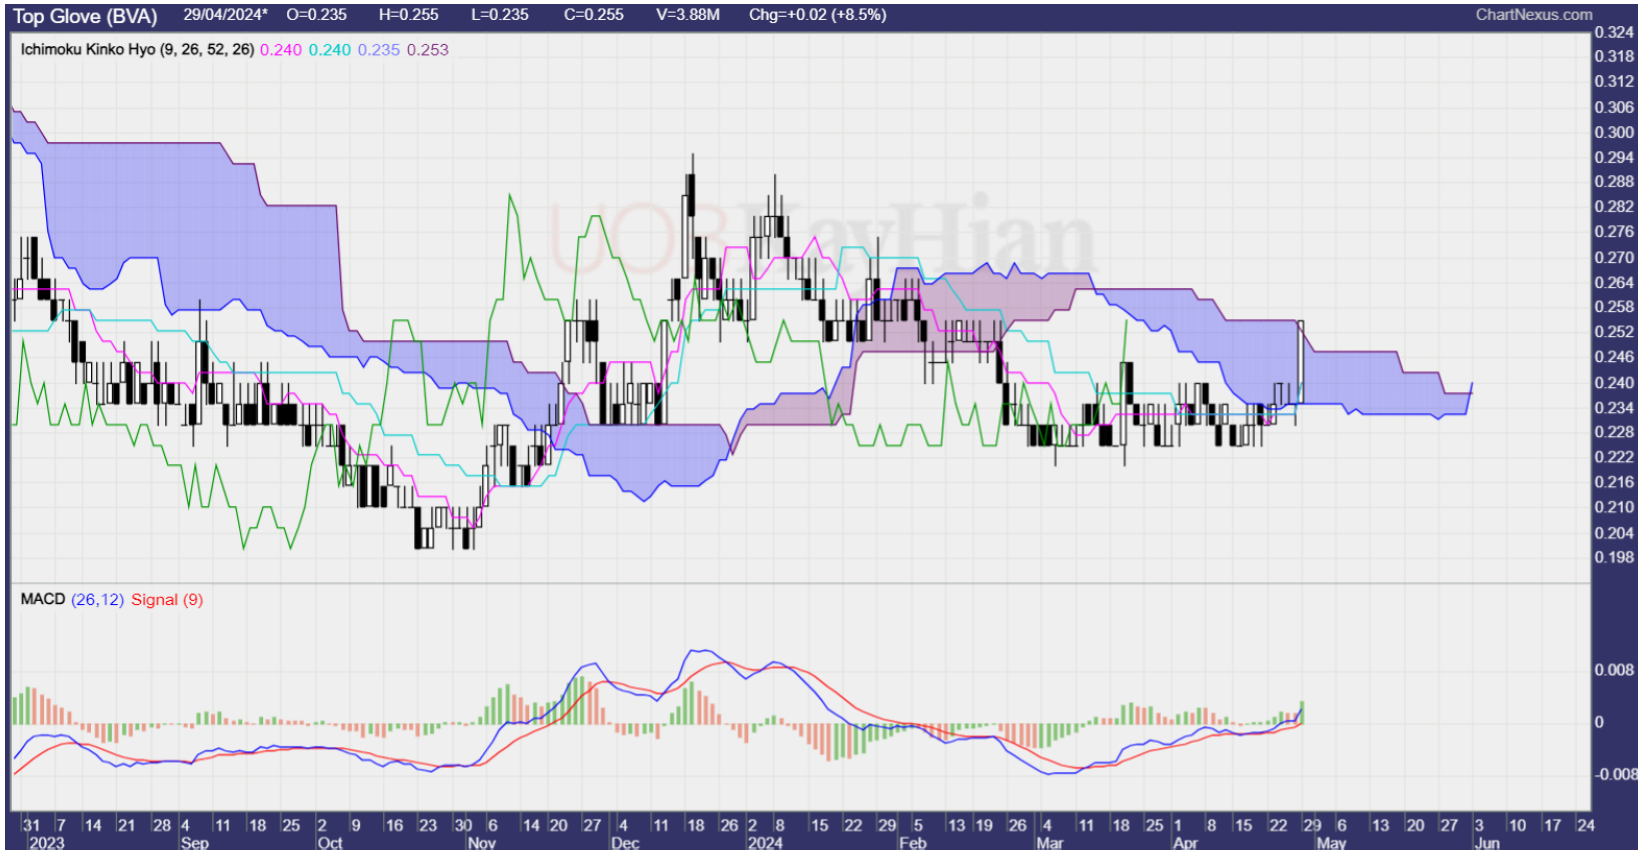Click the Sep month label
The image size is (1640, 855).
point(195,843)
